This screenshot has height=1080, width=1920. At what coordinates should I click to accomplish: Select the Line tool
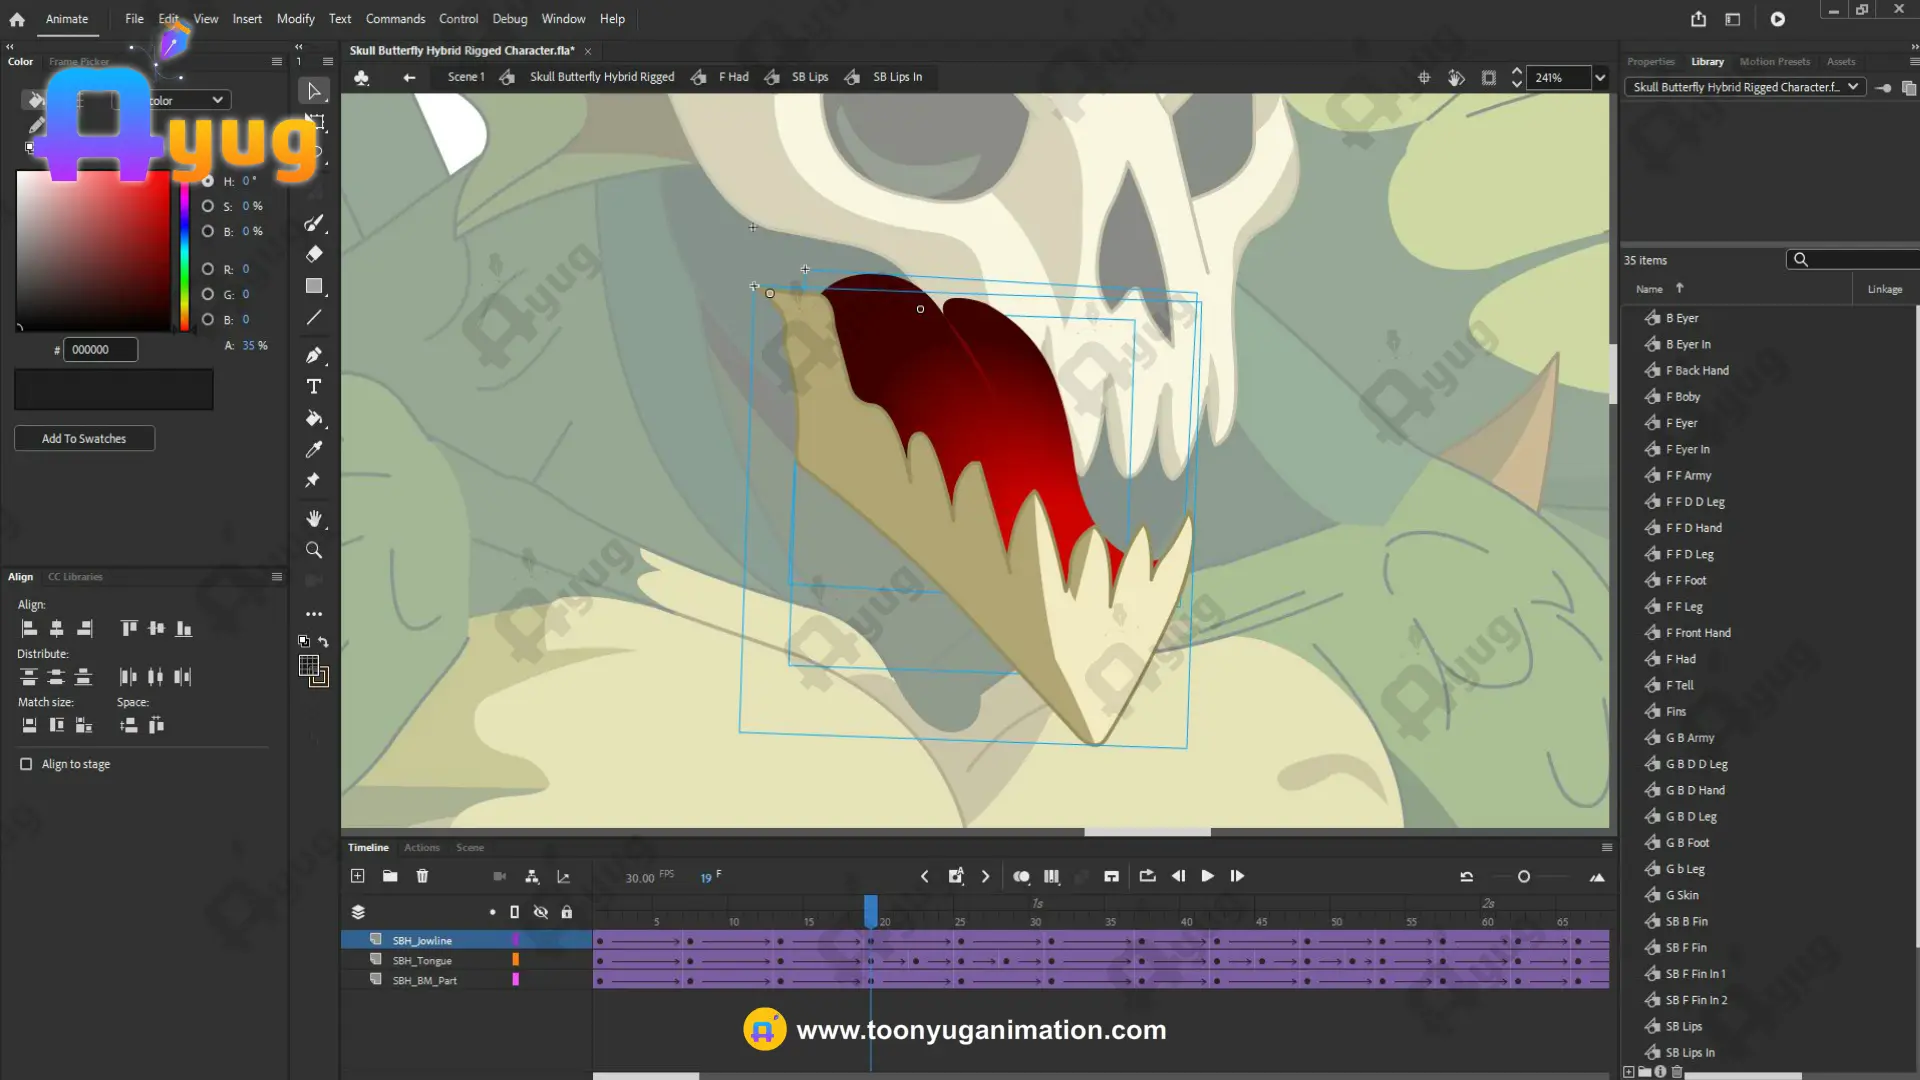coord(314,318)
